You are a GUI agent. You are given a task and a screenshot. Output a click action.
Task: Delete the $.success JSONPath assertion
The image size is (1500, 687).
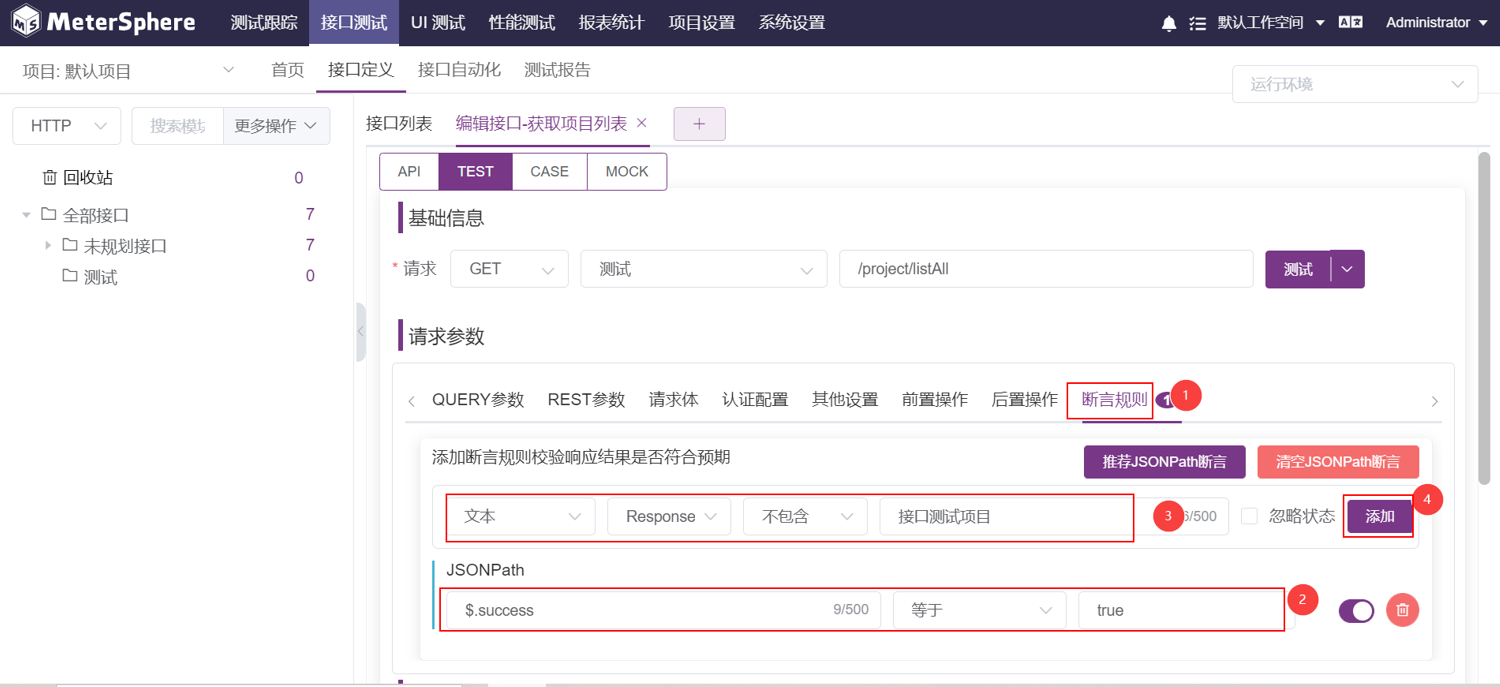click(x=1403, y=610)
